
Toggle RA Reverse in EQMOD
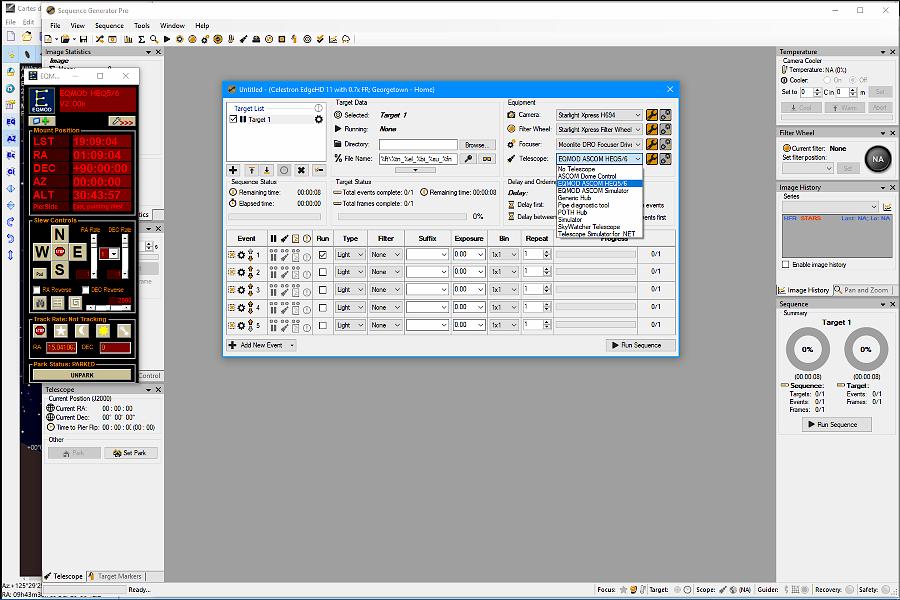point(37,290)
